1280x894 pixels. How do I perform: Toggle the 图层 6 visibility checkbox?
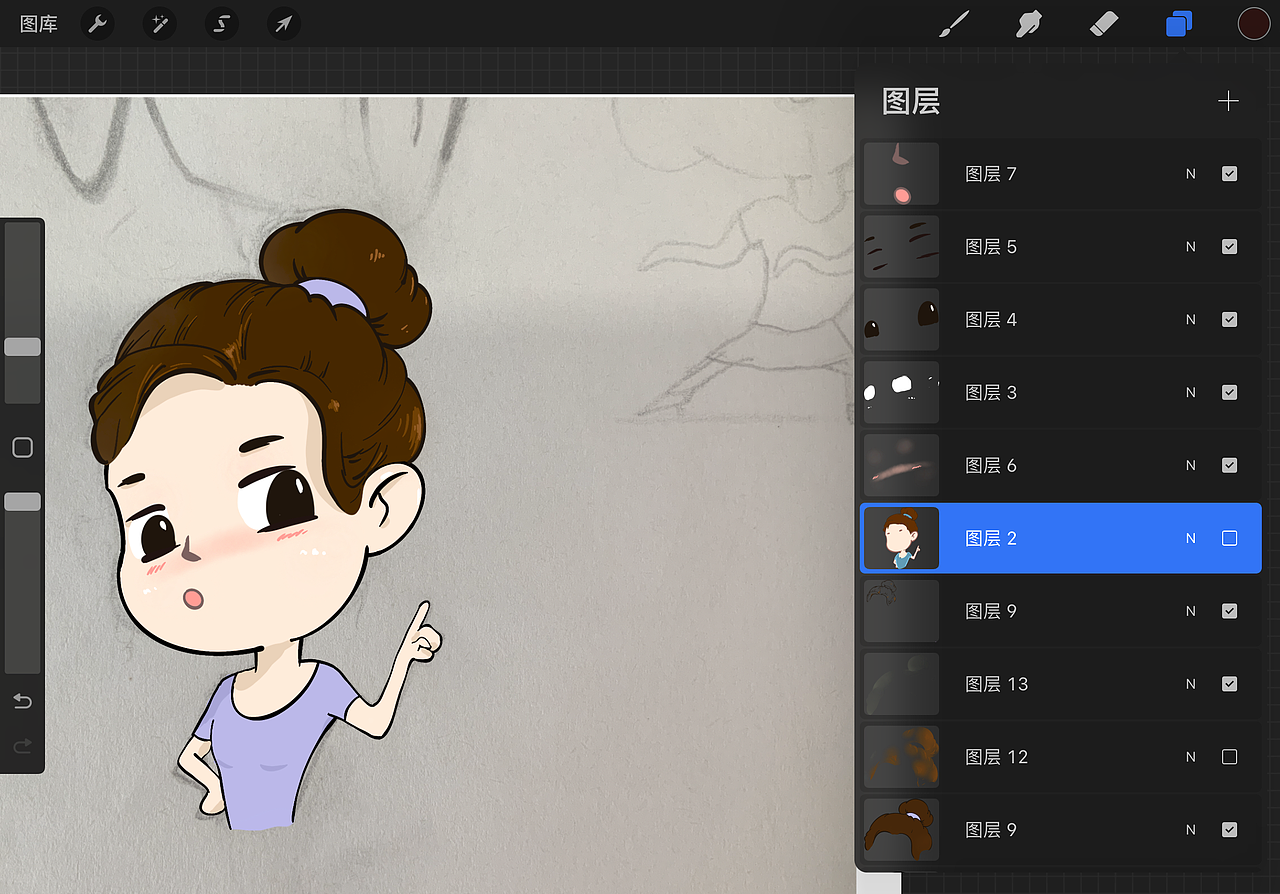(1230, 466)
